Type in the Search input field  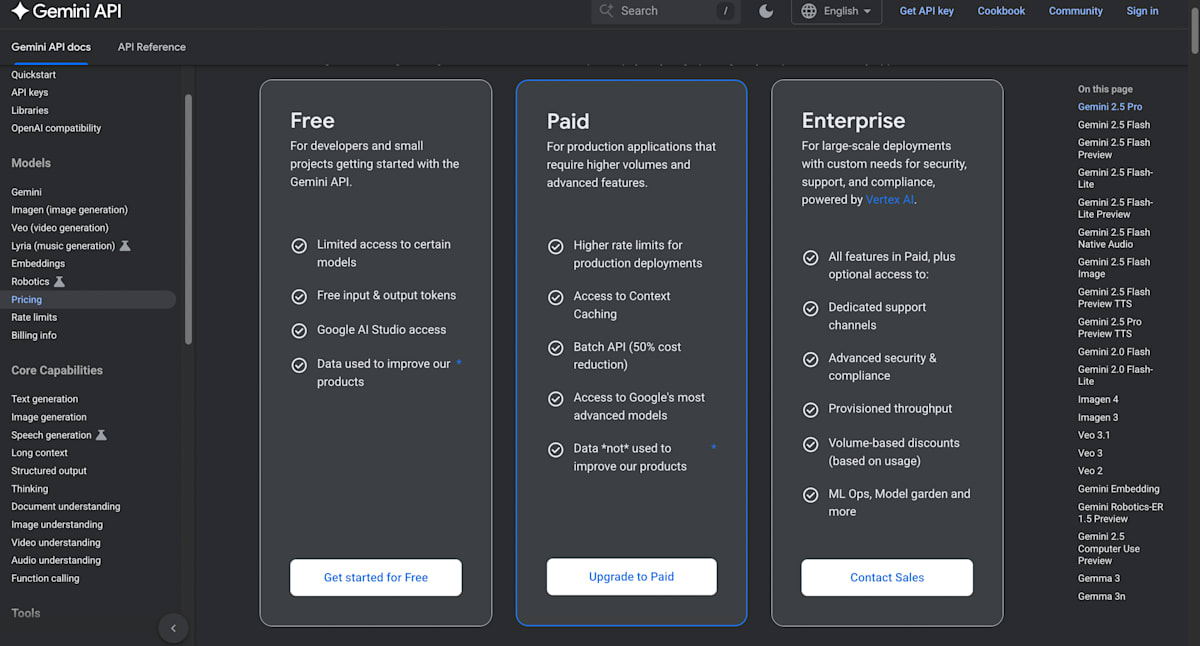click(x=660, y=11)
